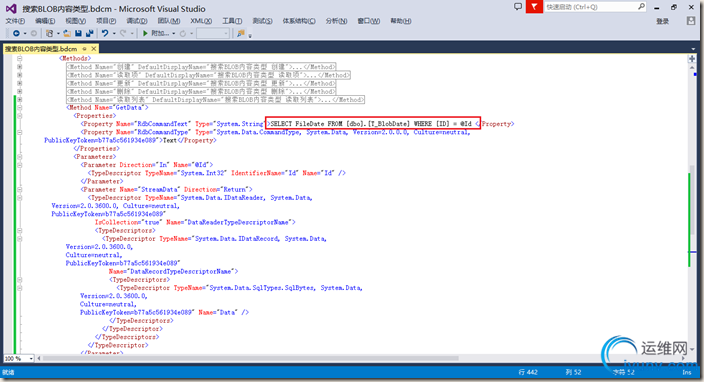Open the 文件(F) menu

click(15, 21)
